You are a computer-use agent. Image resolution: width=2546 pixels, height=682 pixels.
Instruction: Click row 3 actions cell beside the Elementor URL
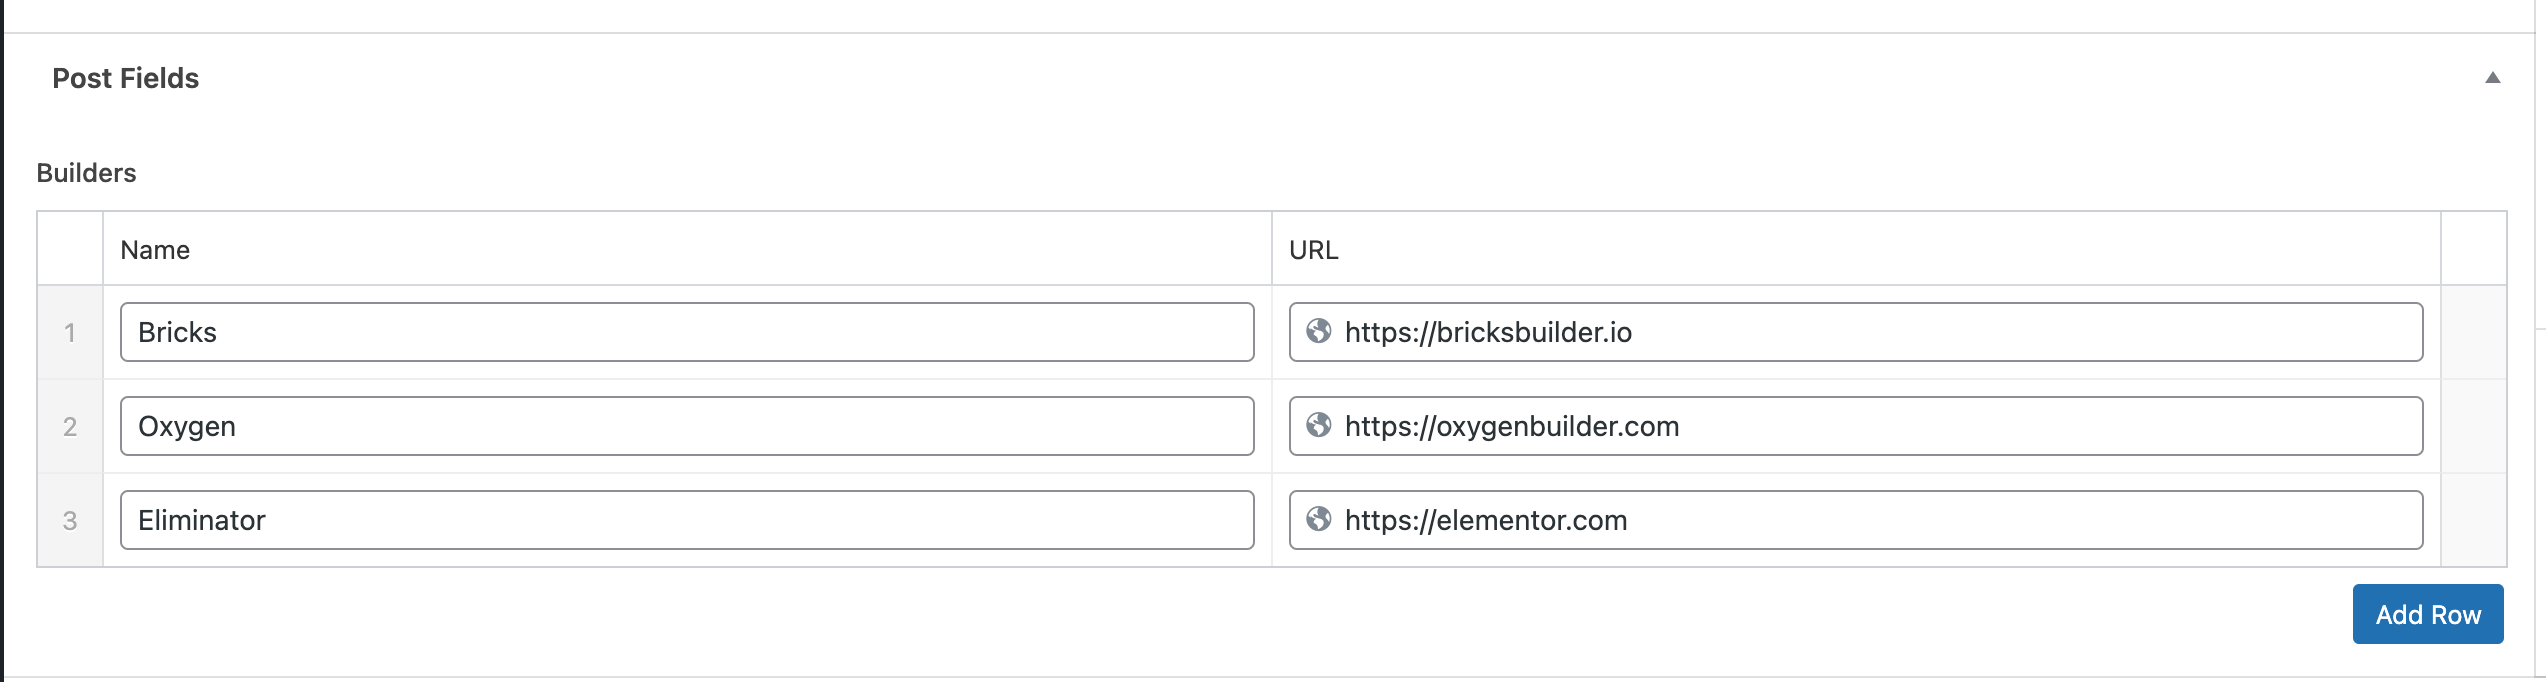point(2474,520)
